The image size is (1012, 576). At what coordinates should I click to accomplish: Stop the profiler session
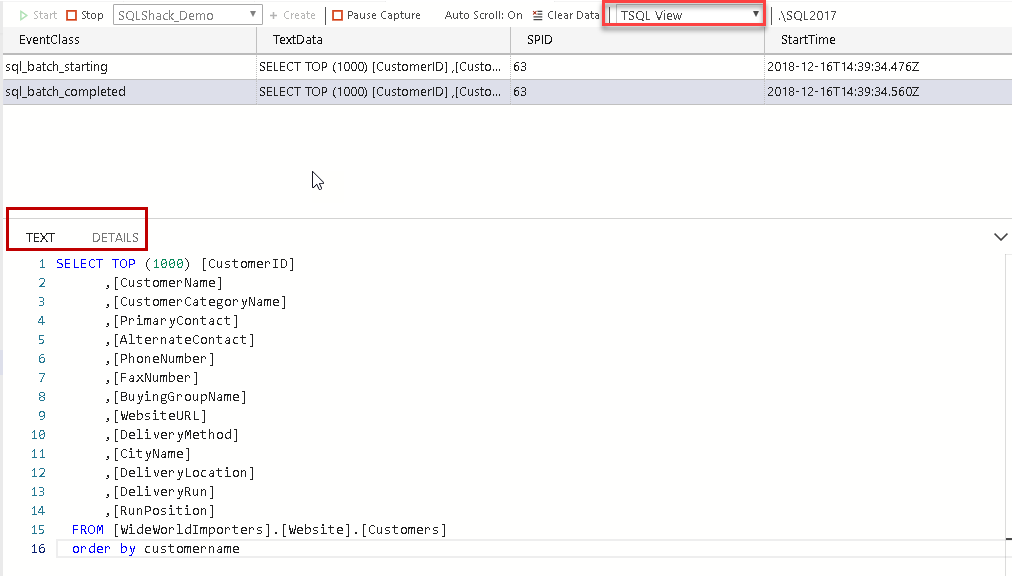pyautogui.click(x=85, y=15)
